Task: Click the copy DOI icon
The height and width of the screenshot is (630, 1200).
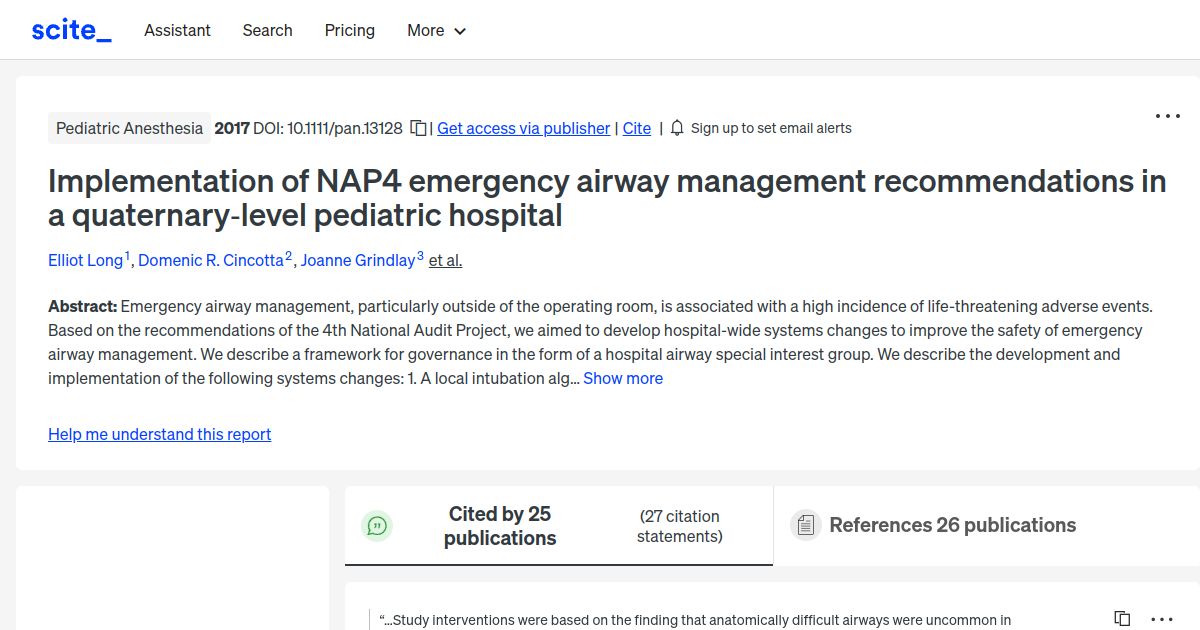Action: [417, 127]
